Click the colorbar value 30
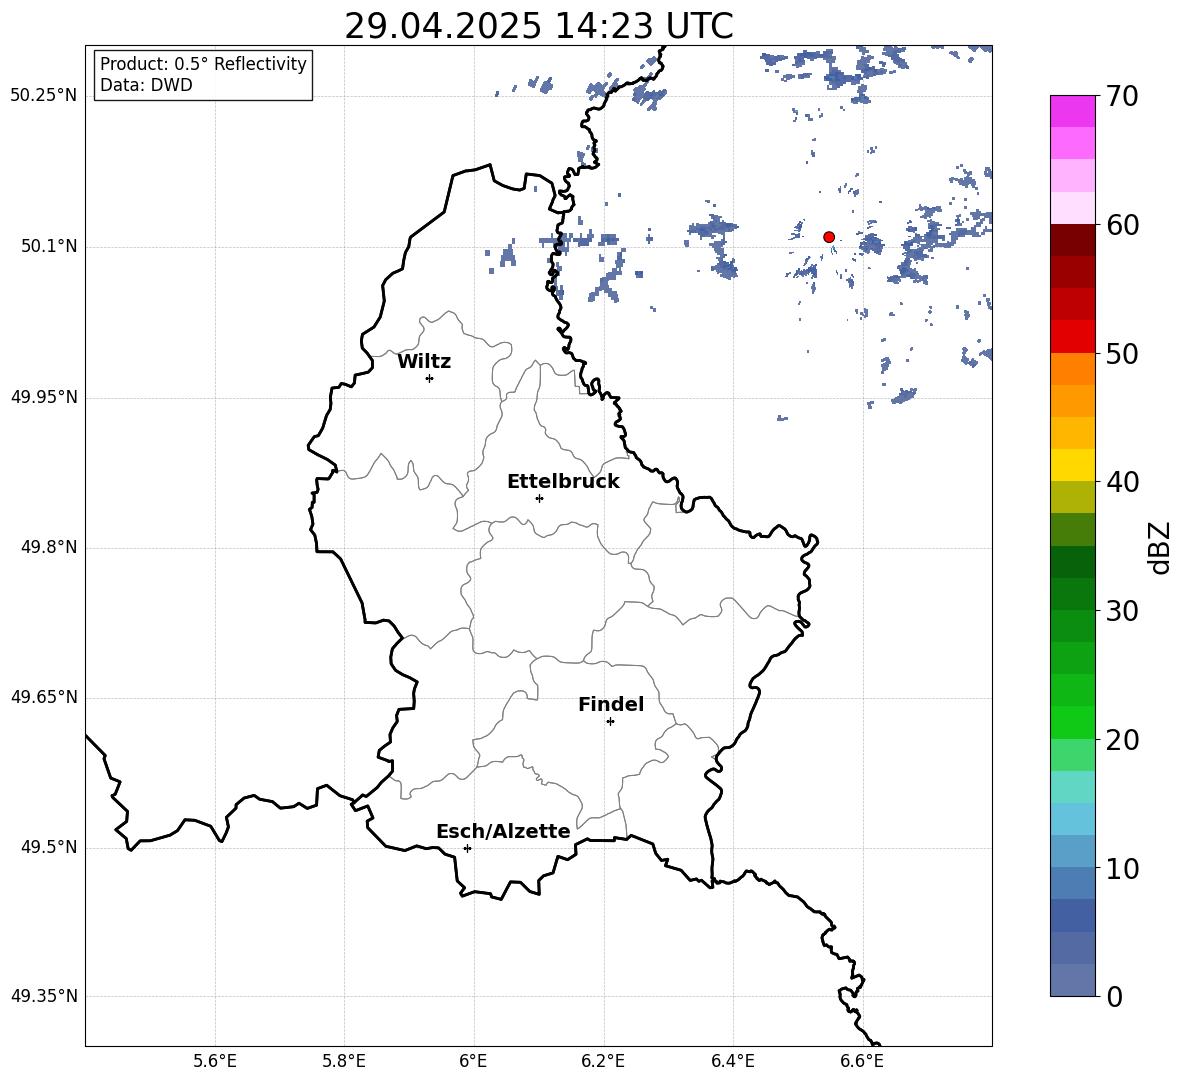 click(1122, 610)
